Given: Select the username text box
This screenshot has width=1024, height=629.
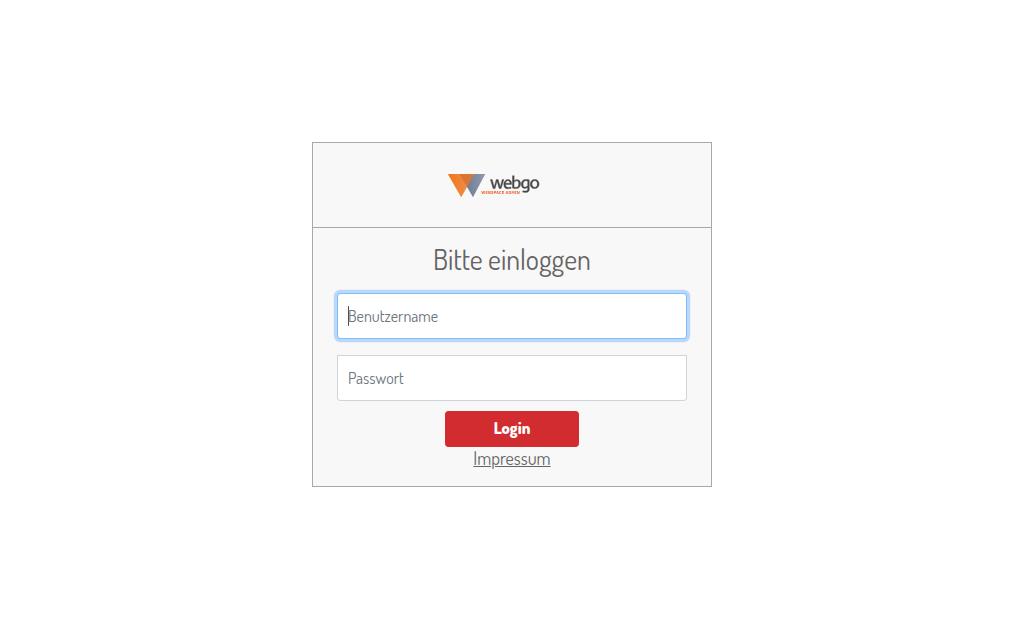Looking at the screenshot, I should tap(511, 316).
